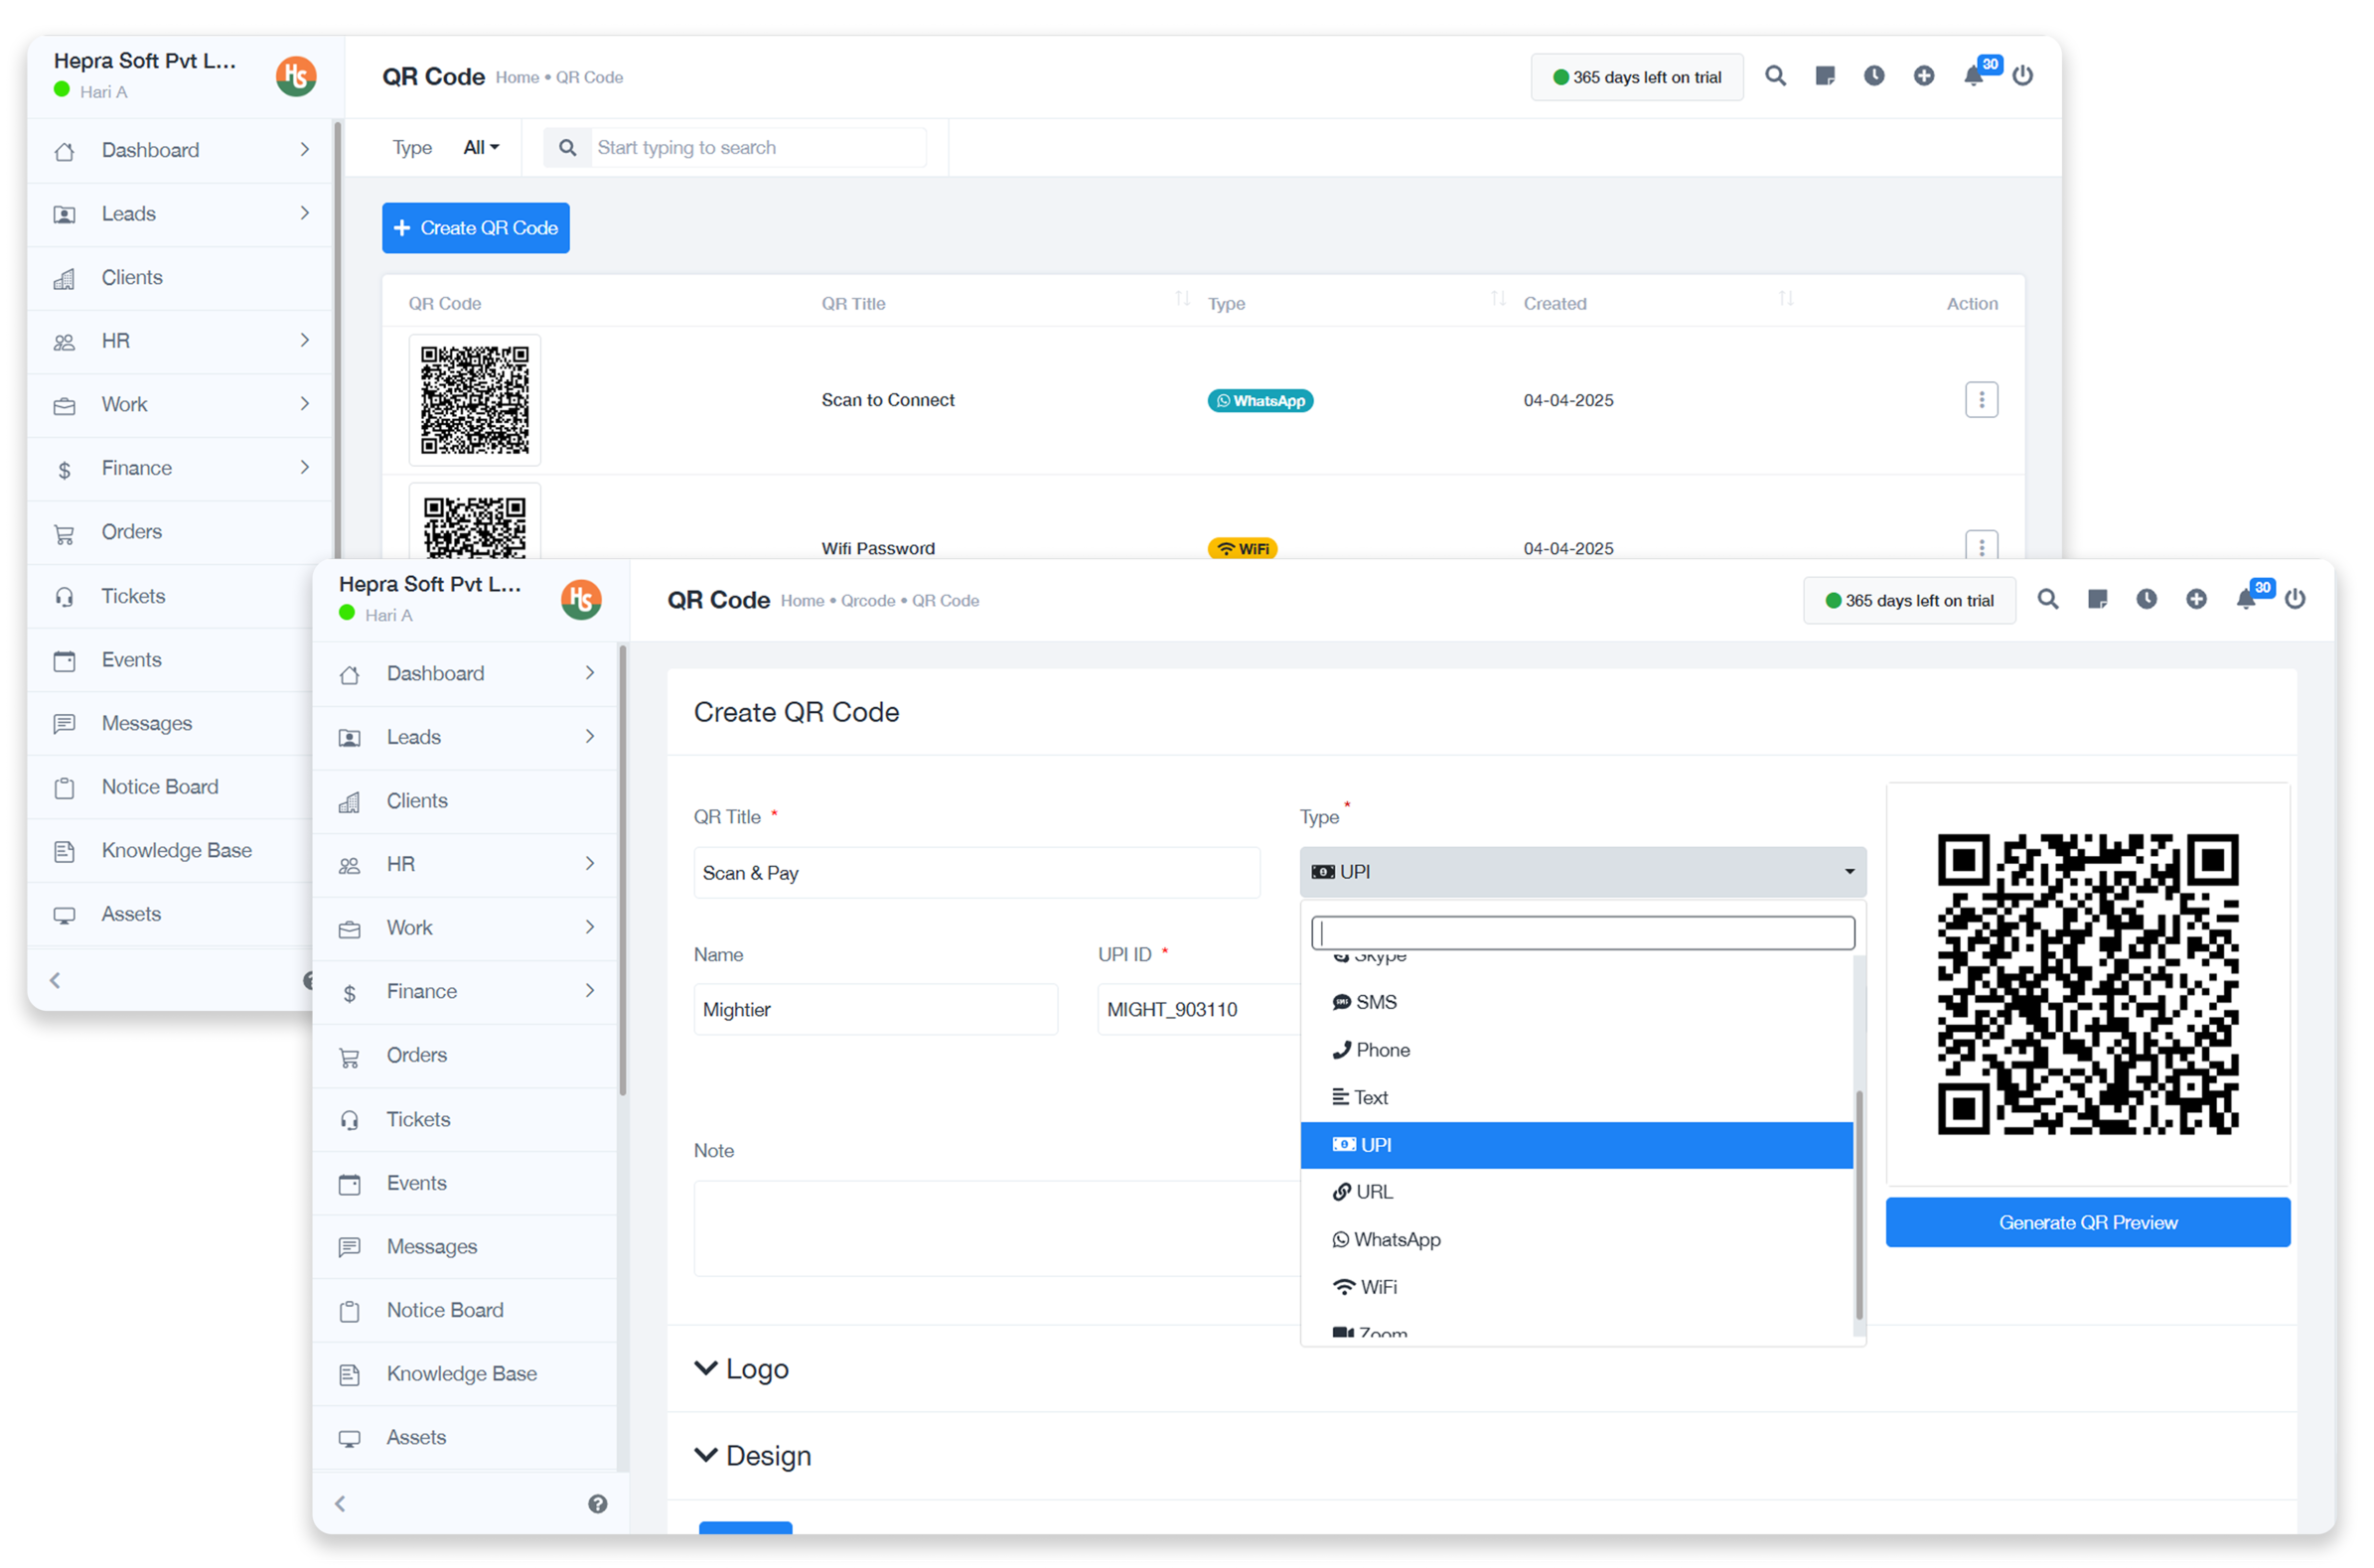Image resolution: width=2374 pixels, height=1568 pixels.
Task: Open sticky notes icon in front header
Action: tap(2097, 599)
